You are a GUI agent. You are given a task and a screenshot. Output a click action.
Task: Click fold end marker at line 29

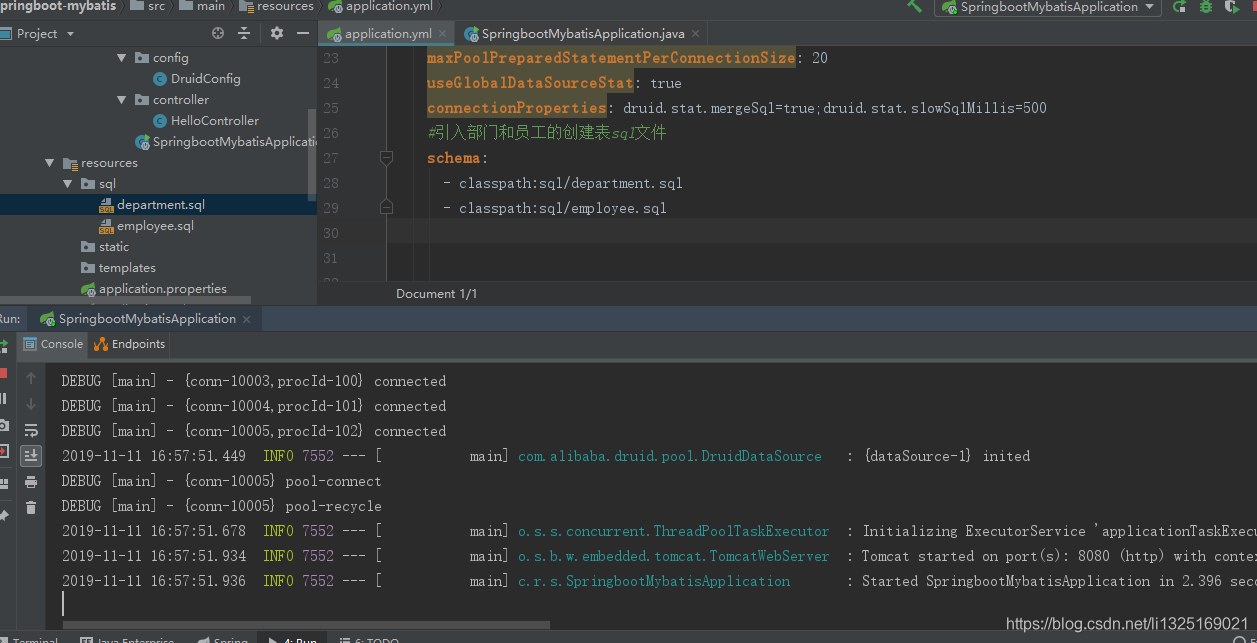tap(386, 208)
